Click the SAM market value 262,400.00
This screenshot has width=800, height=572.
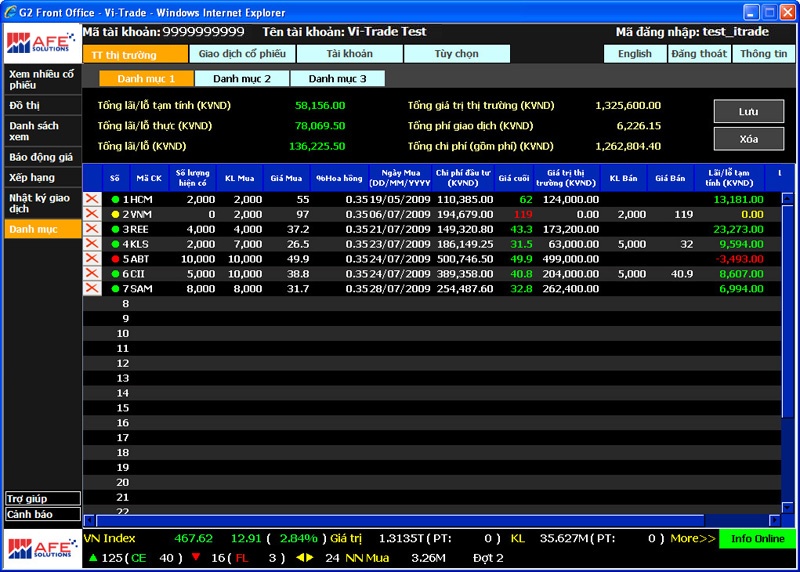[x=570, y=289]
